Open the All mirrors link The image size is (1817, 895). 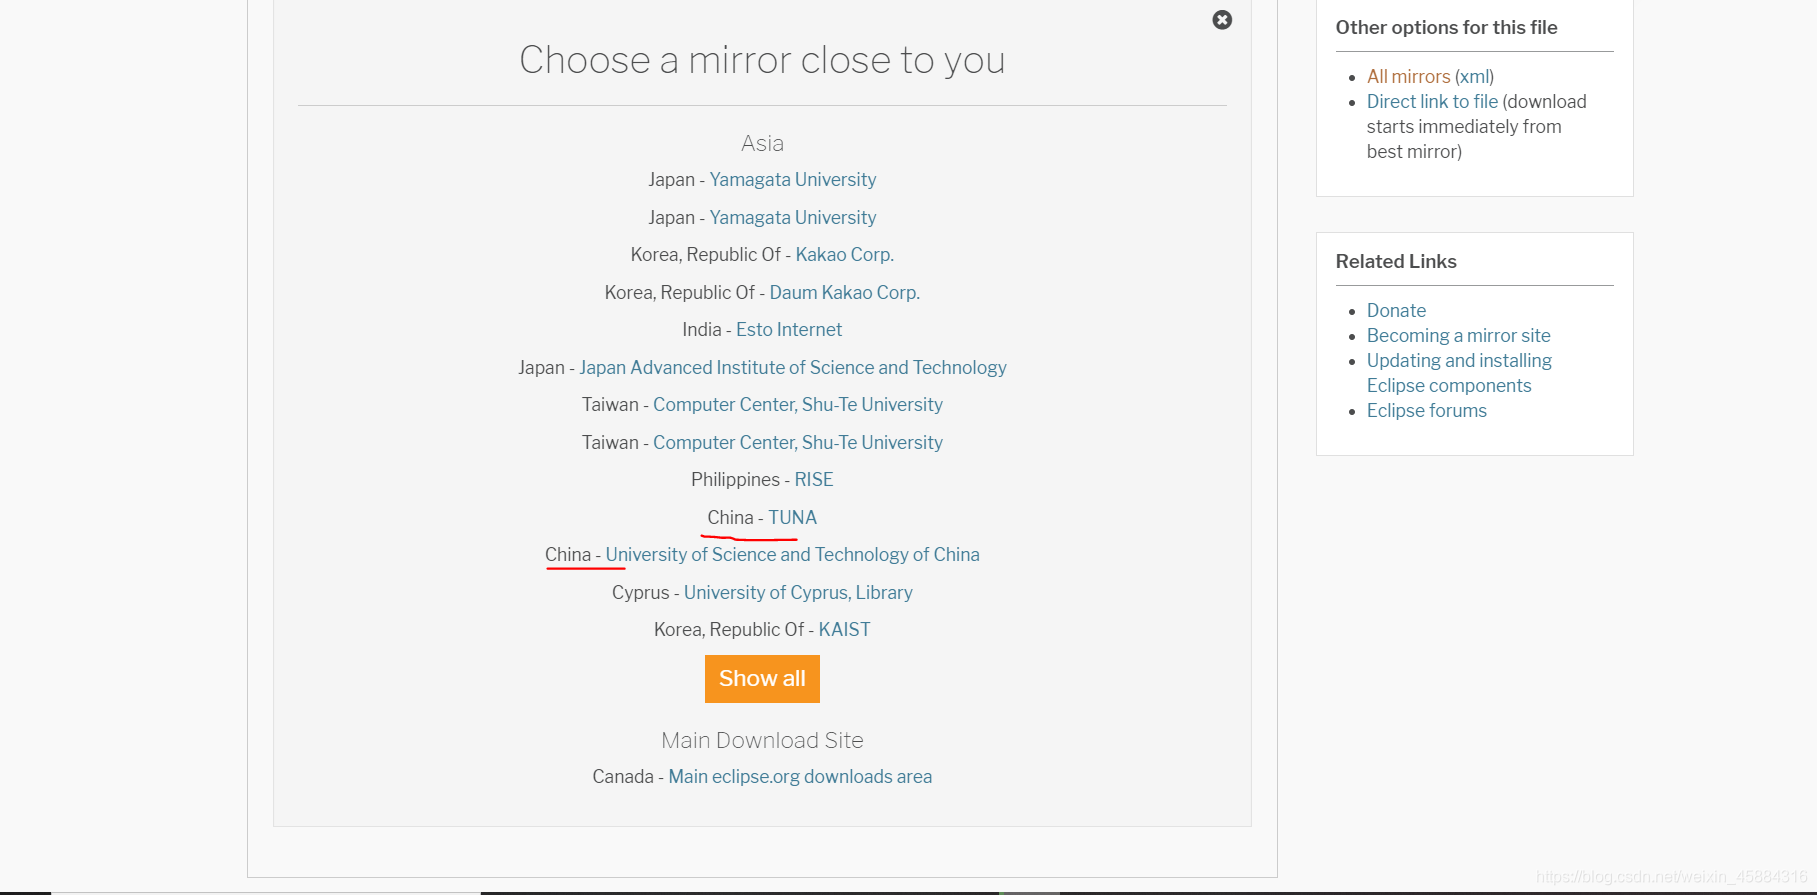pos(1408,77)
